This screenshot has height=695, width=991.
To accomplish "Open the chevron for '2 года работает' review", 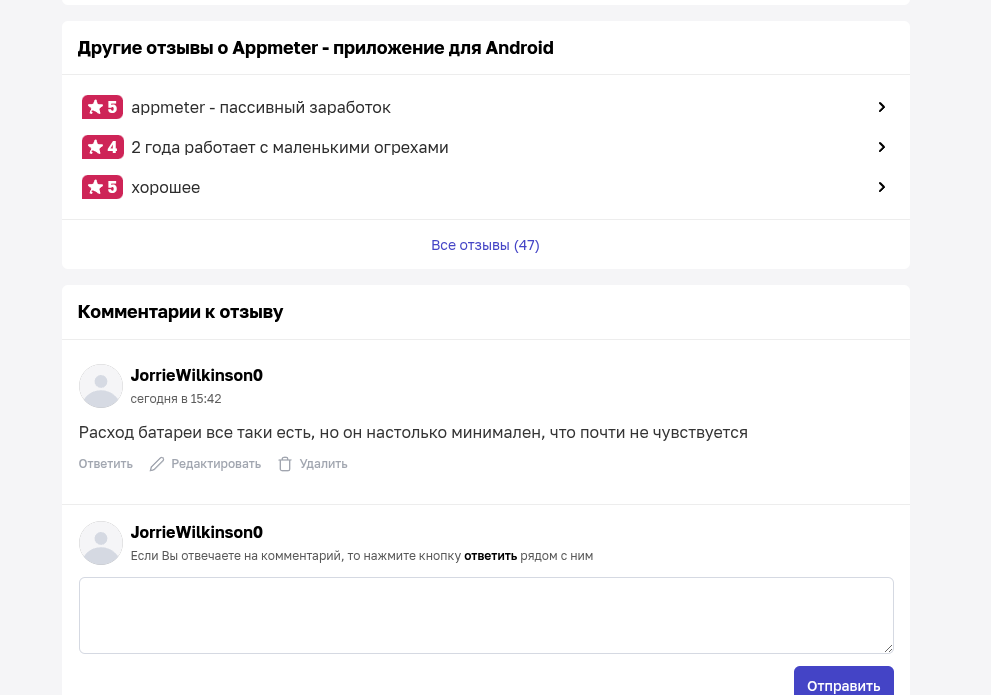I will point(882,147).
